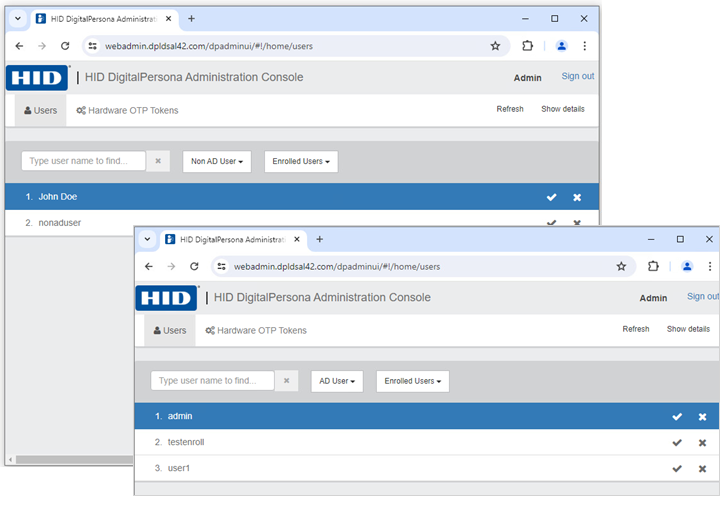This screenshot has width=725, height=505.
Task: Click the checkmark icon in John Doe row
Action: pyautogui.click(x=551, y=197)
